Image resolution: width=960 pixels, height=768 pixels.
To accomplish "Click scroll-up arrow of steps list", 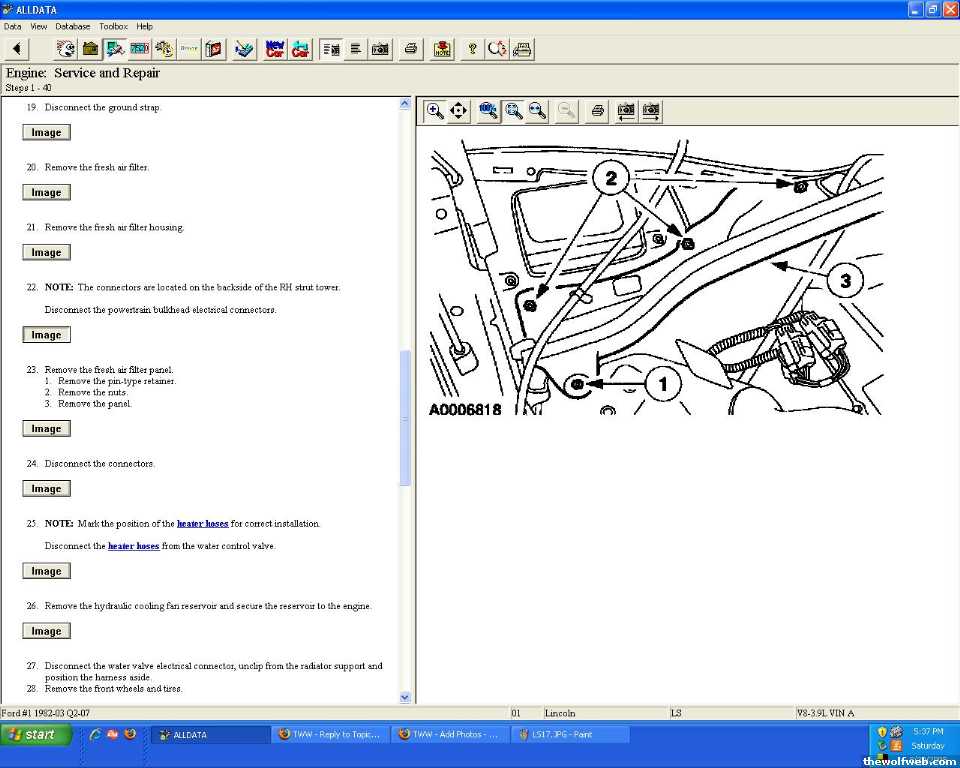I will click(405, 103).
